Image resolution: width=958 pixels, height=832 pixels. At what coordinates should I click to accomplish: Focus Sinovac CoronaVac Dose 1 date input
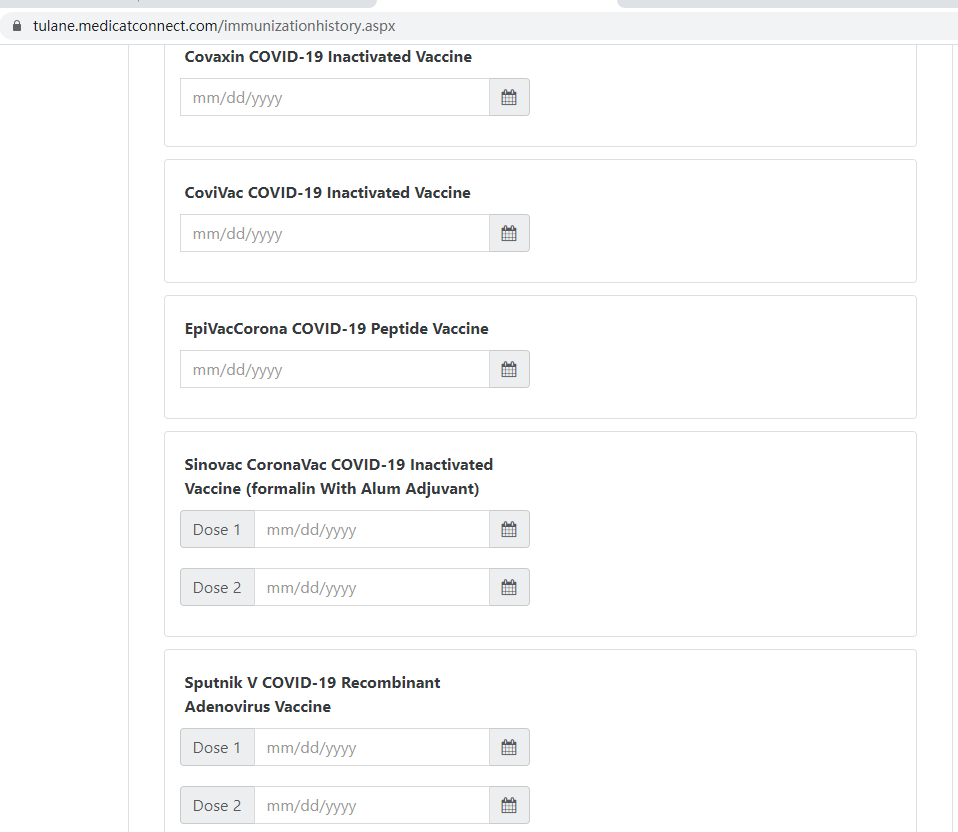pos(371,530)
